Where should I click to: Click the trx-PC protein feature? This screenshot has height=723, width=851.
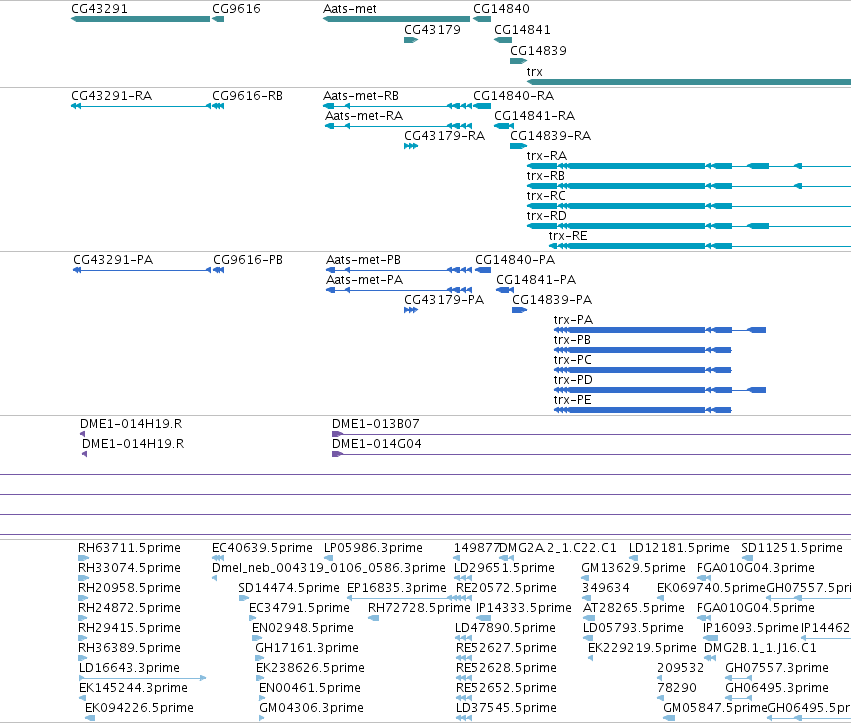pos(643,370)
